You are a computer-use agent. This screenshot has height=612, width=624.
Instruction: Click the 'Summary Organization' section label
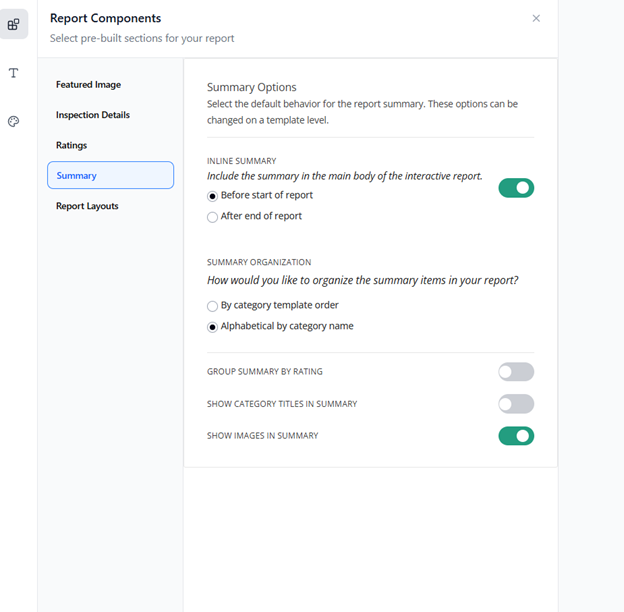258,262
